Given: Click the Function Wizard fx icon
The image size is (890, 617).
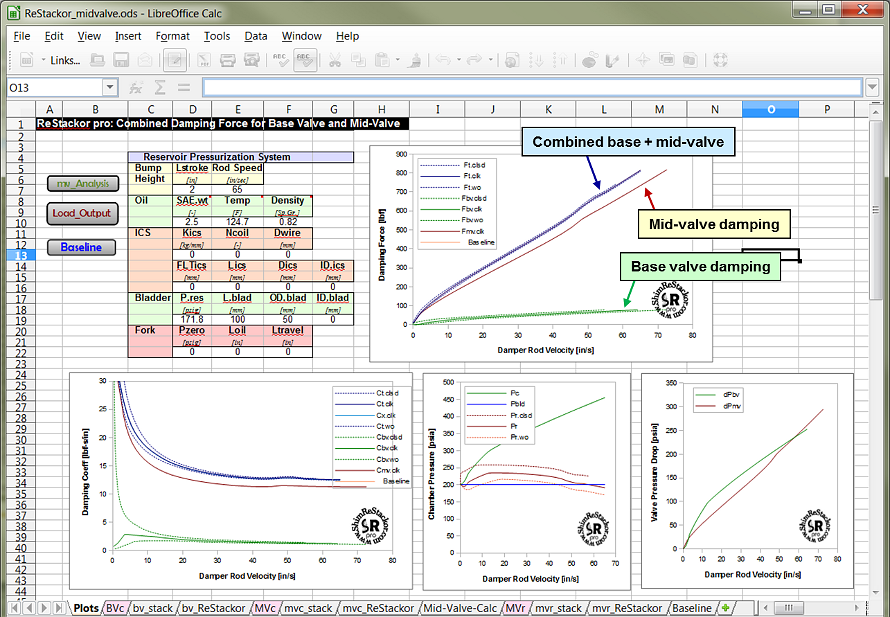Looking at the screenshot, I should 136,87.
